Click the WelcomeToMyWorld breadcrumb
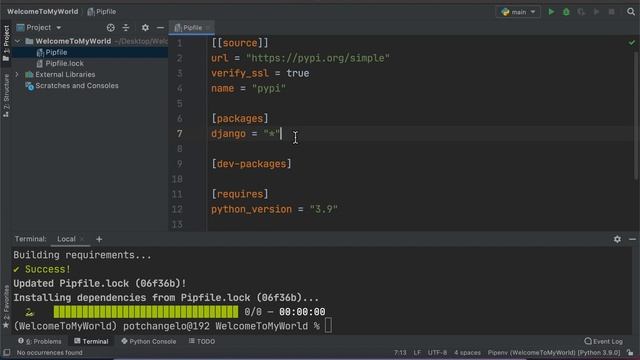This screenshot has width=640, height=360. click(42, 11)
